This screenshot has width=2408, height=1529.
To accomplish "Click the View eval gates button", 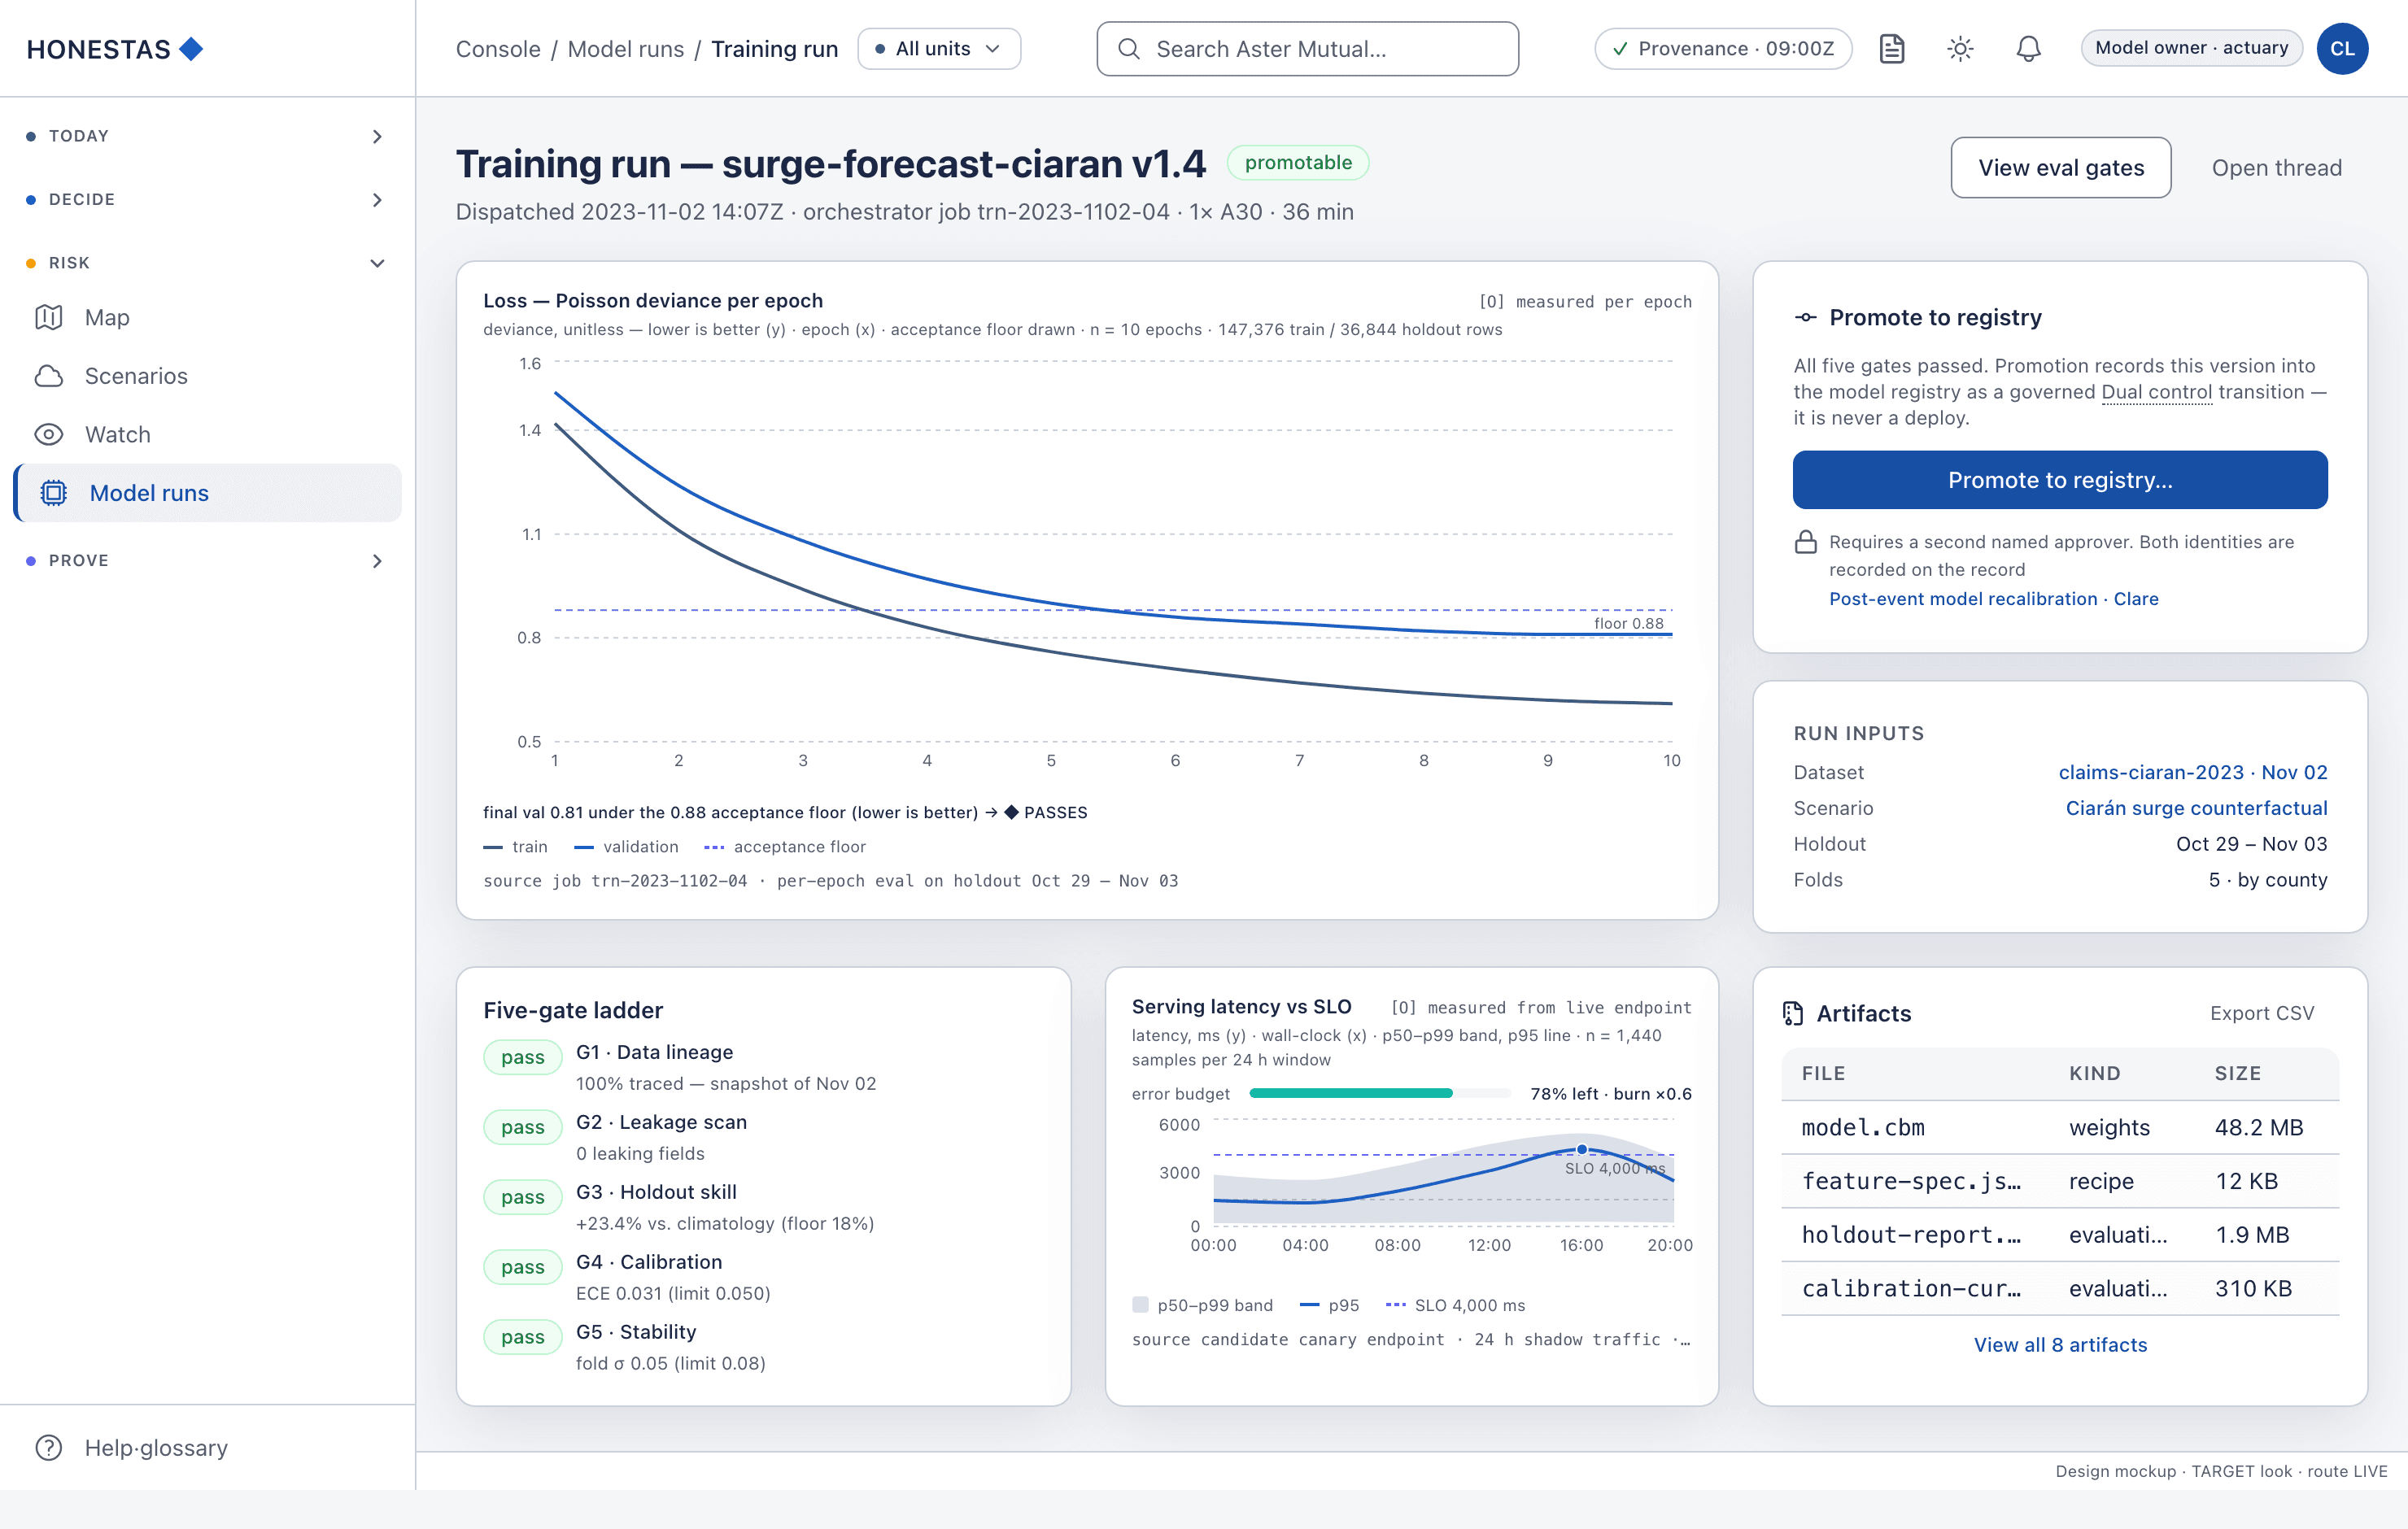I will click(x=2060, y=167).
